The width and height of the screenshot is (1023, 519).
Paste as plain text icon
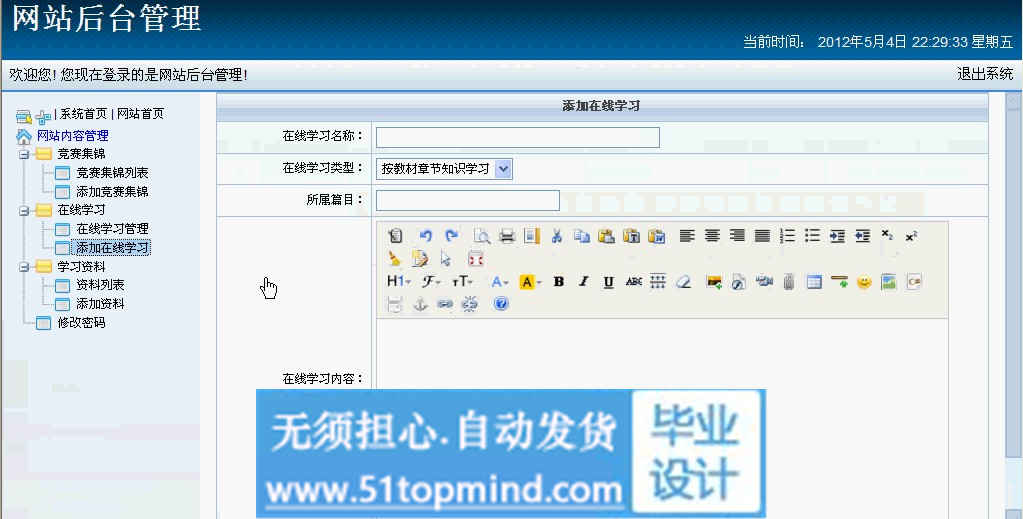tap(632, 236)
